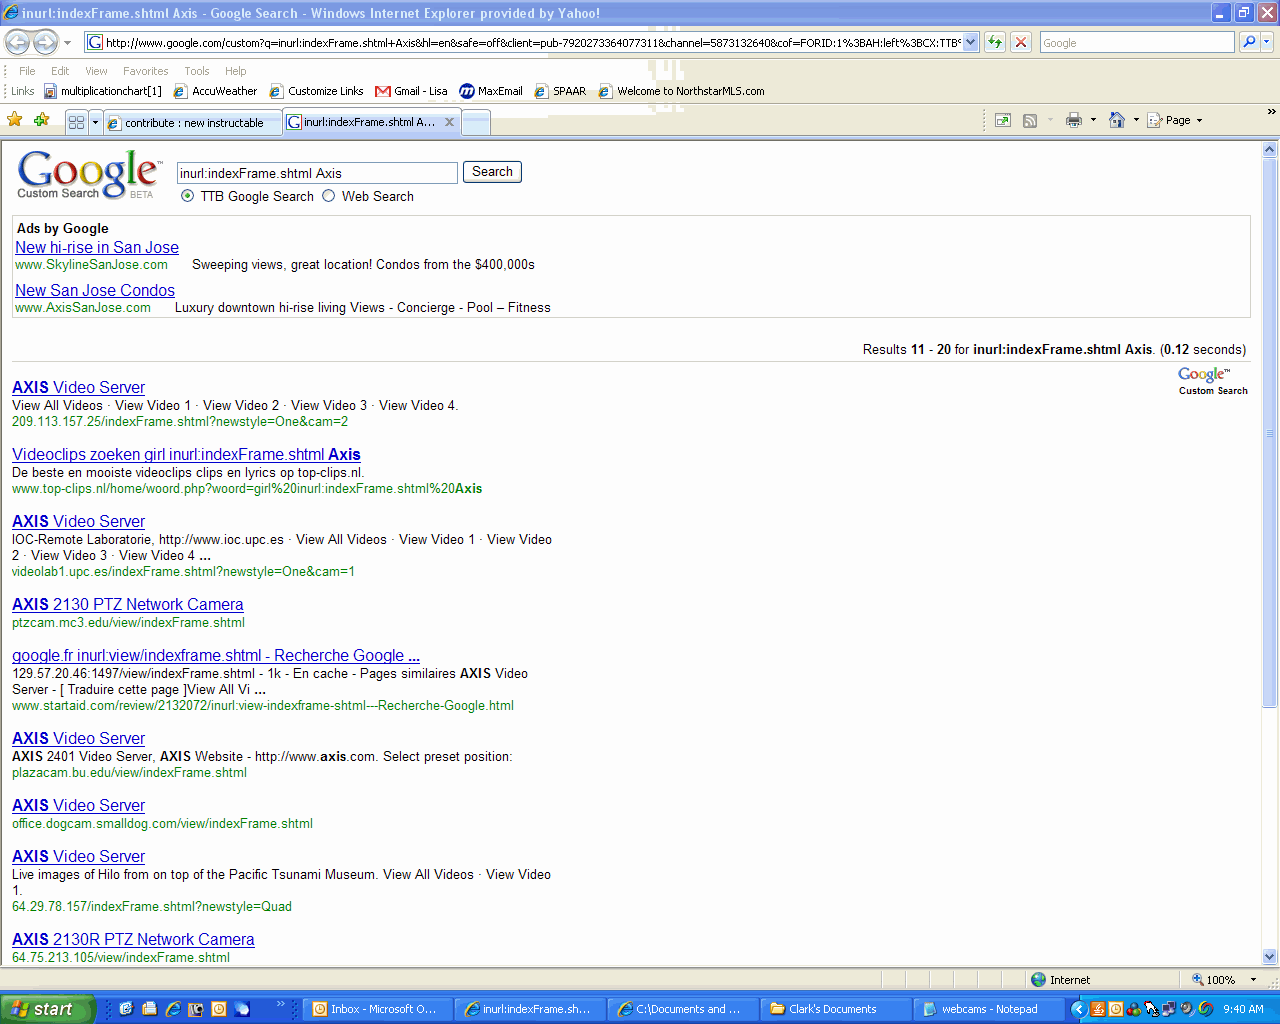Open the Page menu dropdown
The height and width of the screenshot is (1024, 1280).
pos(1175,120)
